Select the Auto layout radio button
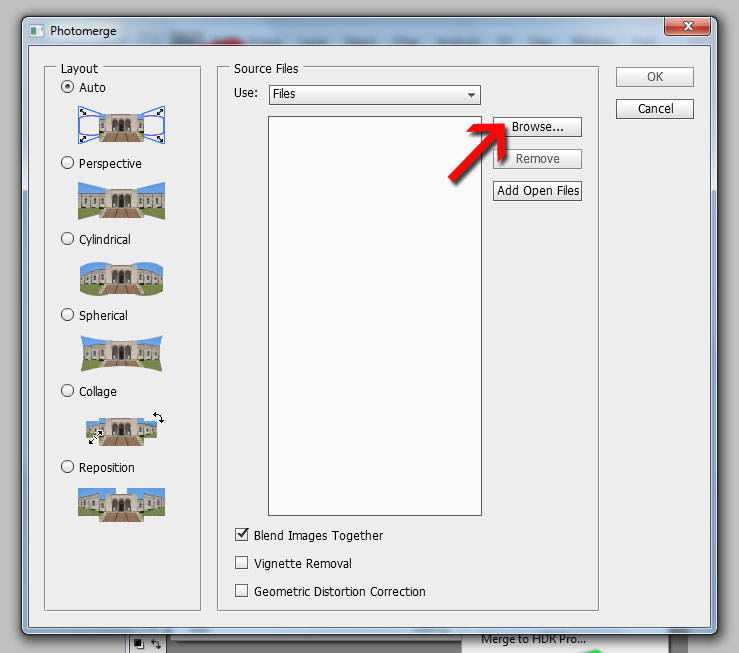739x653 pixels. (67, 87)
